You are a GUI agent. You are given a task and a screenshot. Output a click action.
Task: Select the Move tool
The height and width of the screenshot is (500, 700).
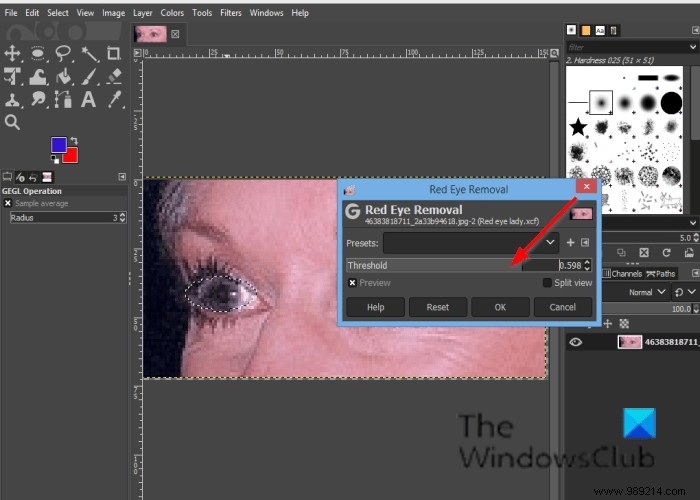tap(12, 54)
